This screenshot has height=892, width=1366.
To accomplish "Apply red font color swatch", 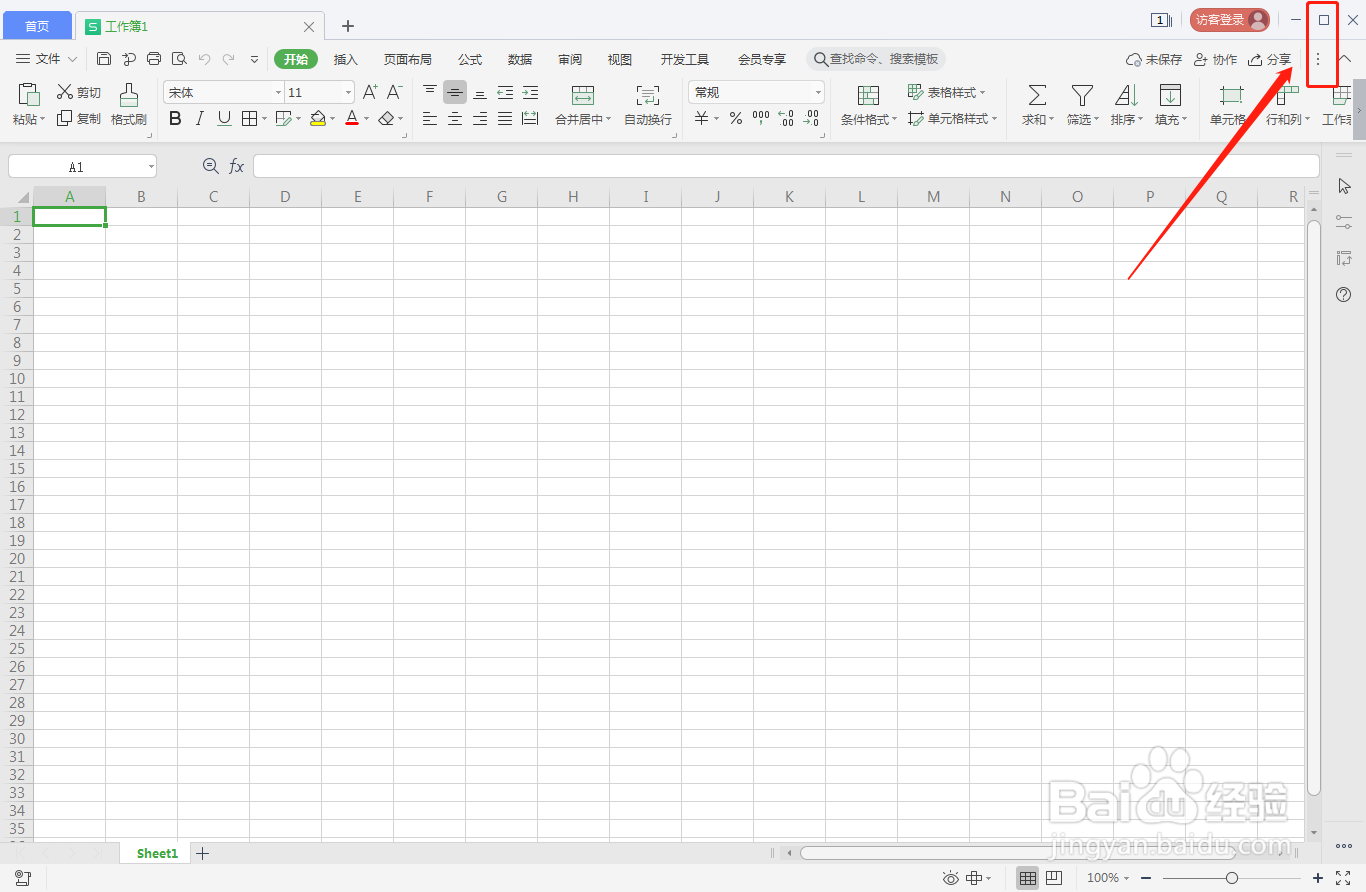I will [x=352, y=119].
